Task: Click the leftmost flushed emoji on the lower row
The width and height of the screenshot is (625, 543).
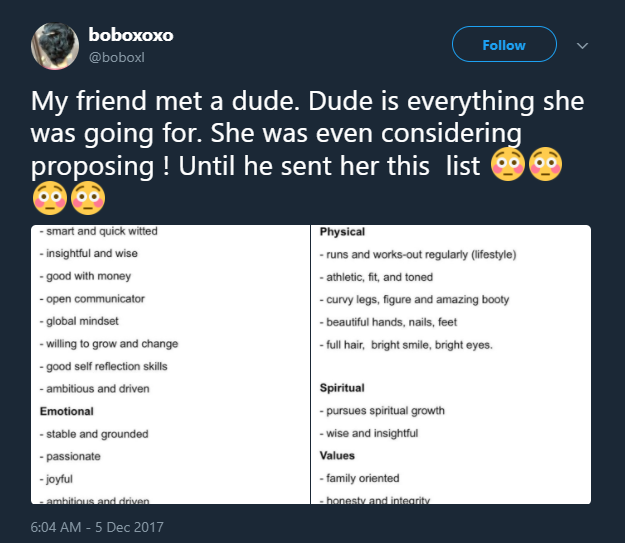Action: pyautogui.click(x=50, y=197)
